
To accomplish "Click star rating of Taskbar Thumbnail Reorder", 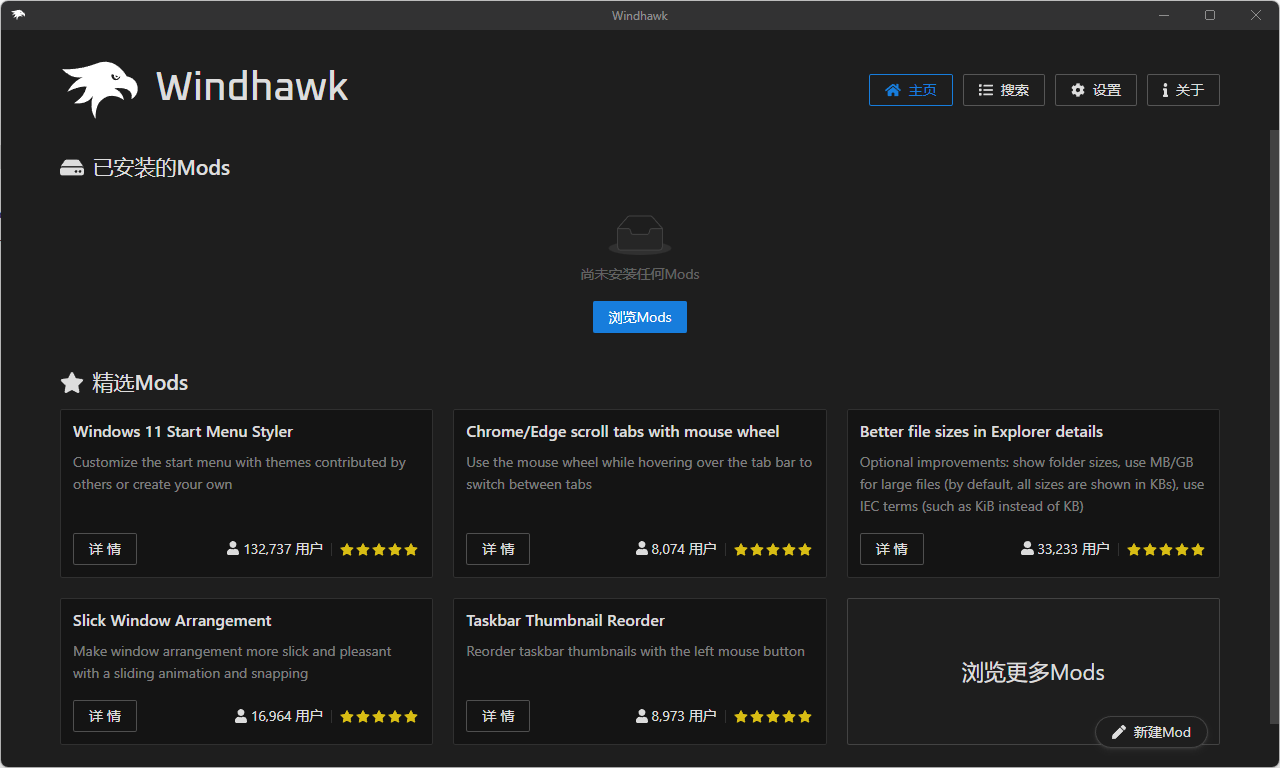I will [x=773, y=716].
